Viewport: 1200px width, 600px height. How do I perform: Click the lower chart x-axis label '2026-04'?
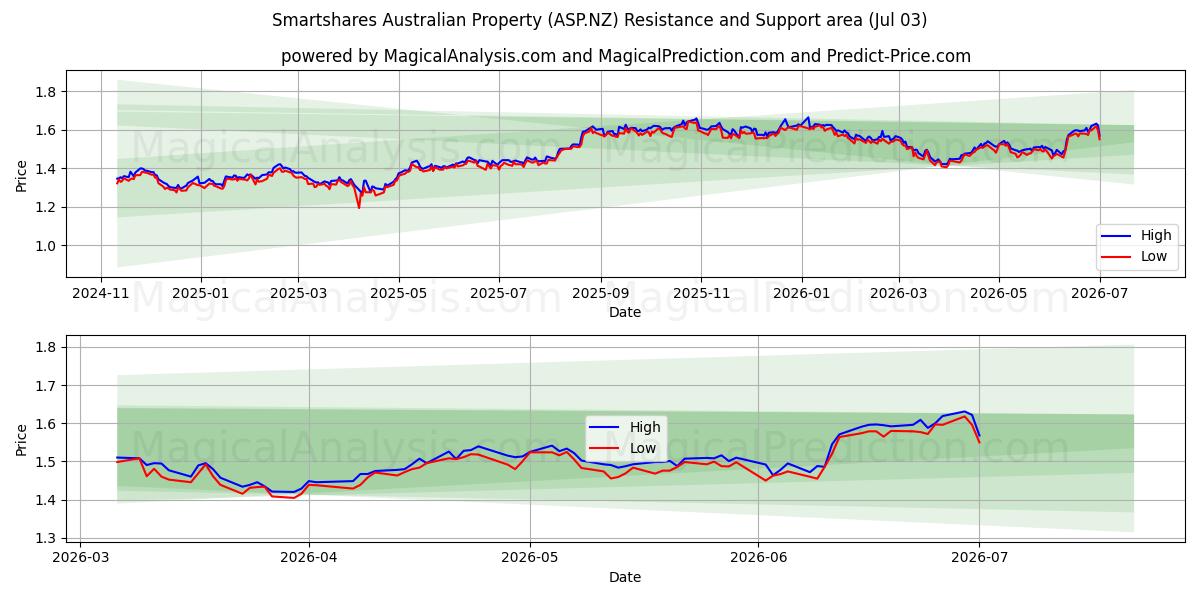pos(309,560)
